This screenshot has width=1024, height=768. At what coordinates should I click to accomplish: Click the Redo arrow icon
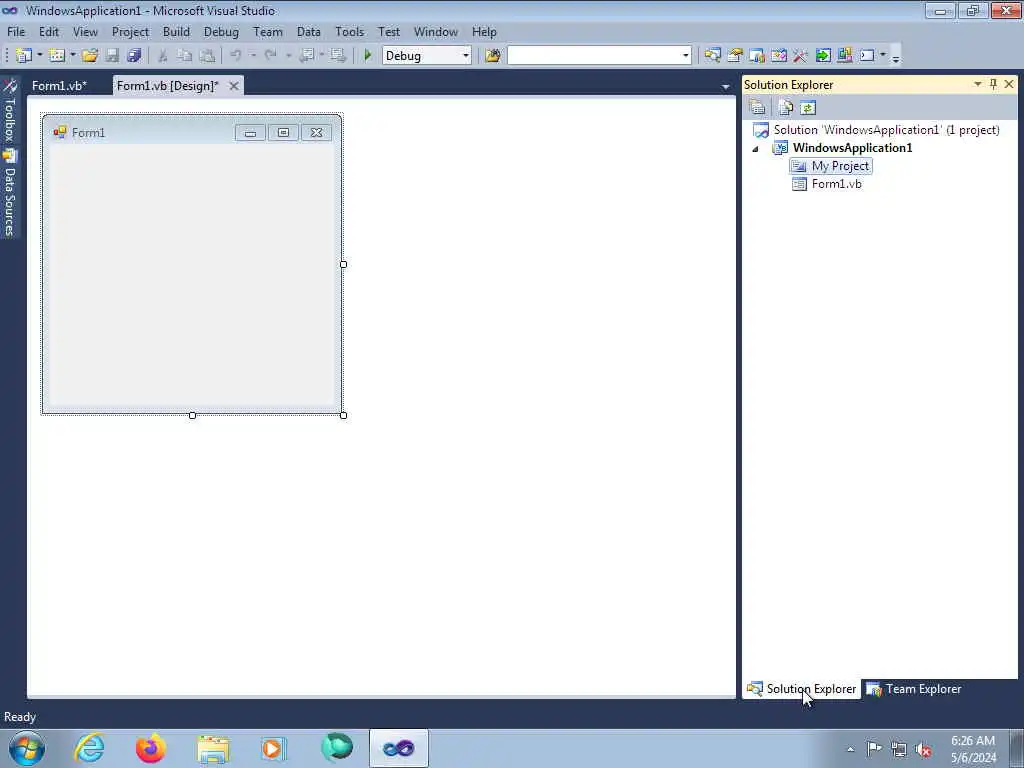click(x=270, y=56)
